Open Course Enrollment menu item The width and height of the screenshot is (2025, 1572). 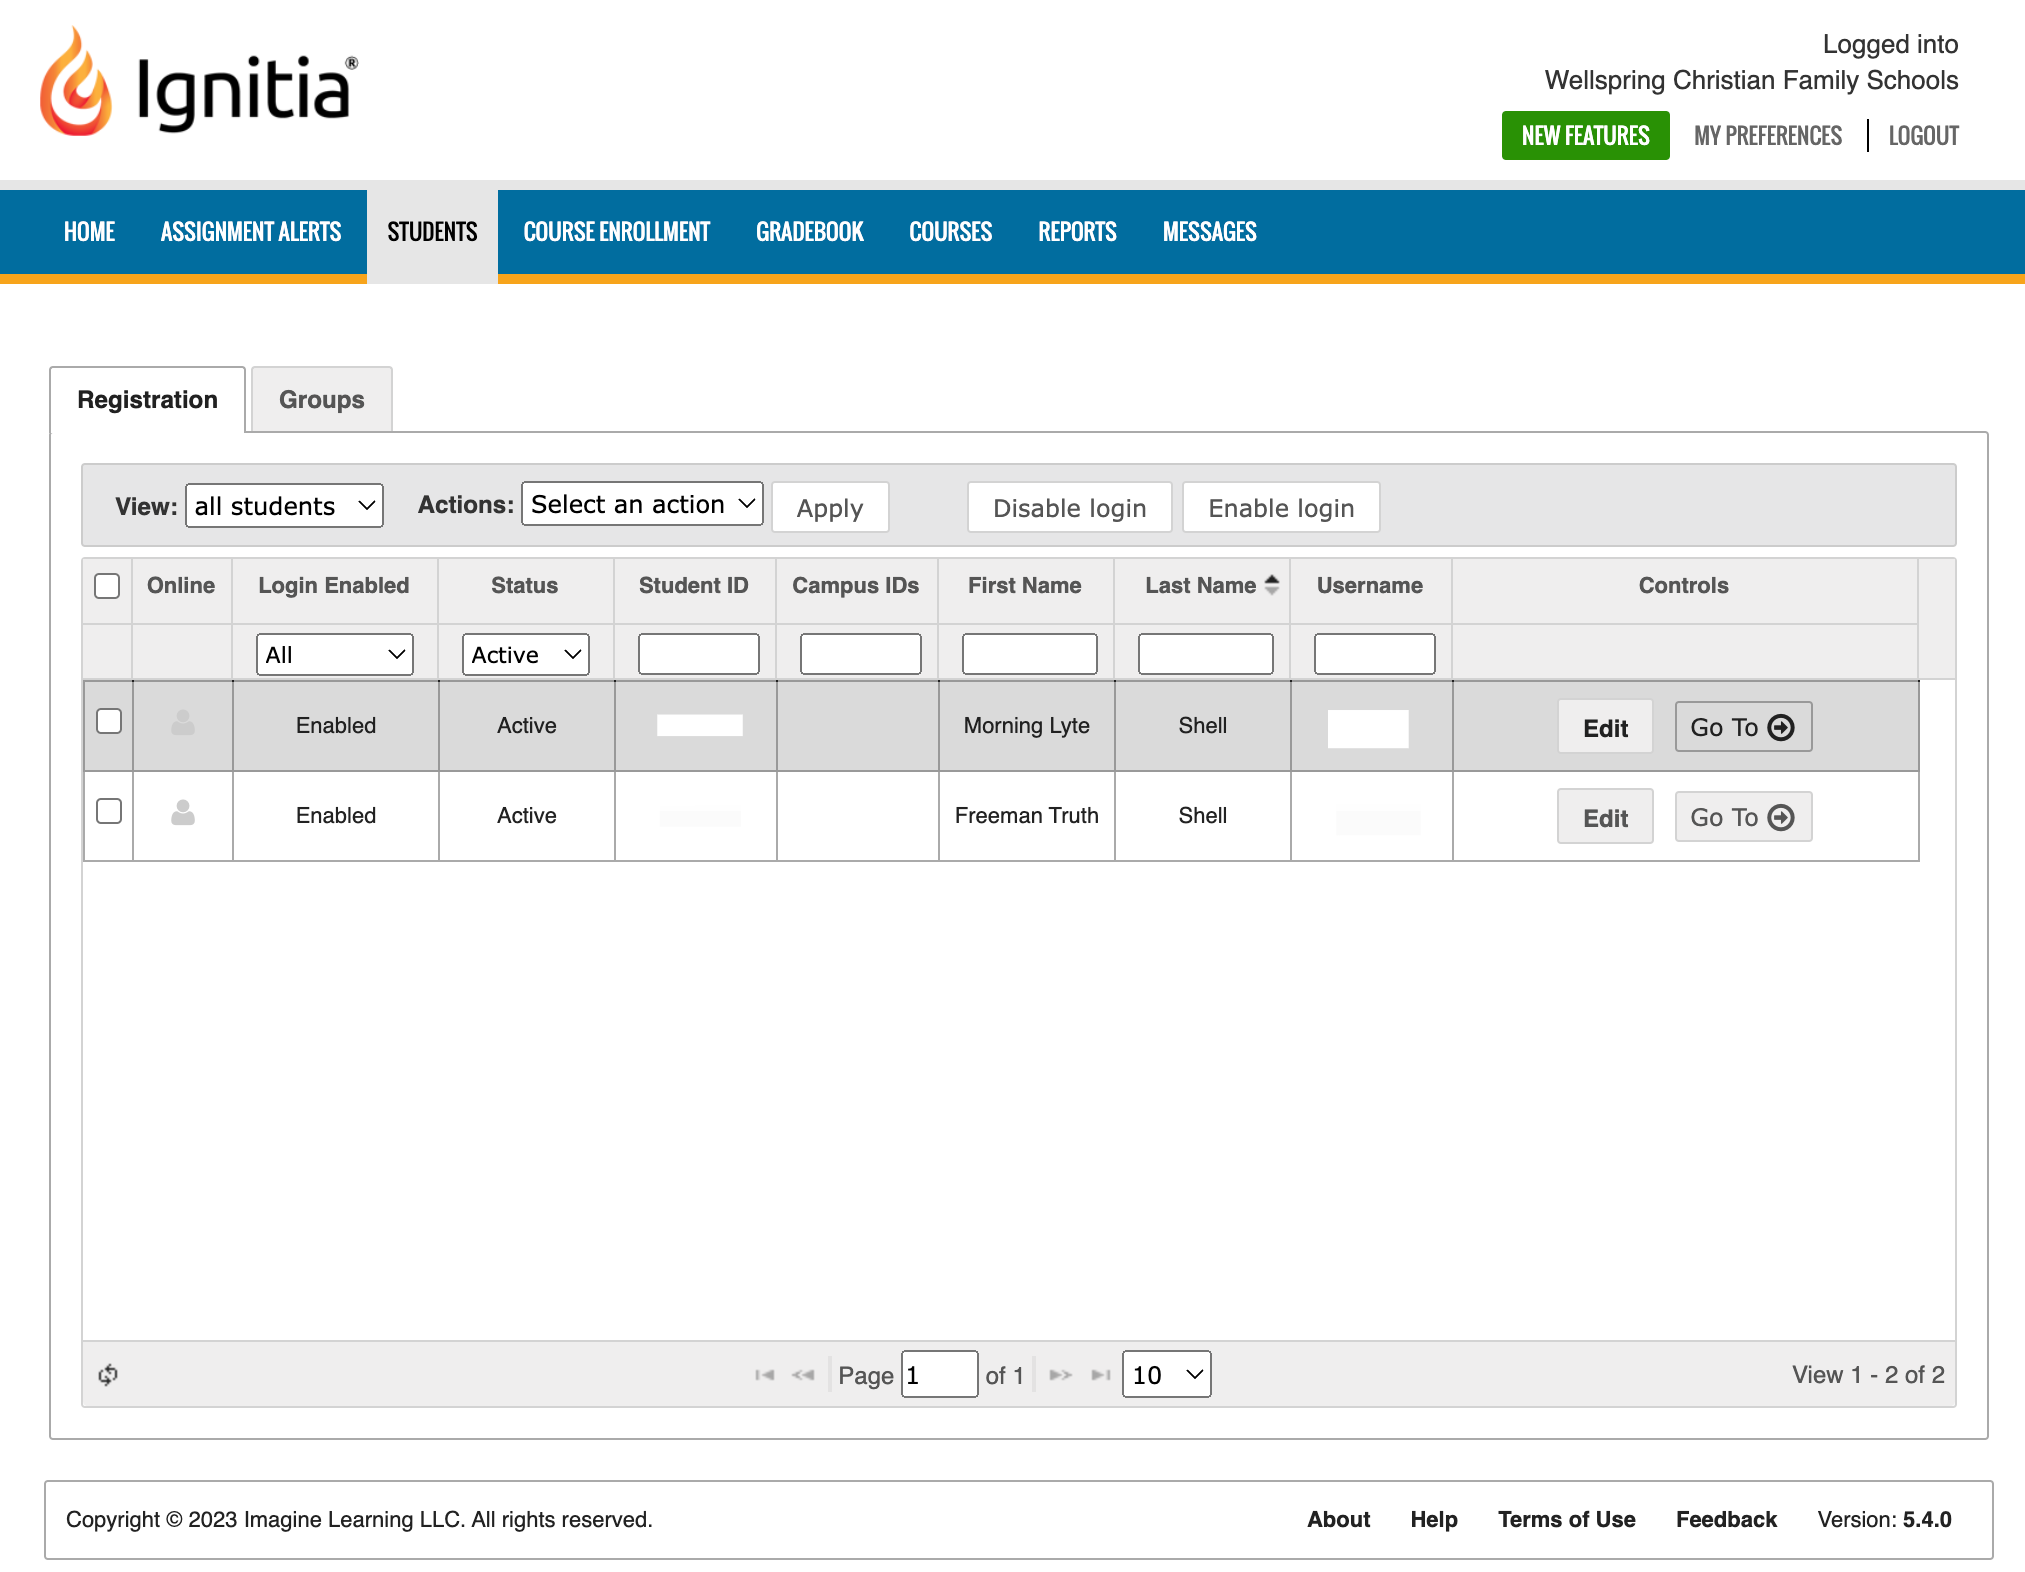click(617, 232)
